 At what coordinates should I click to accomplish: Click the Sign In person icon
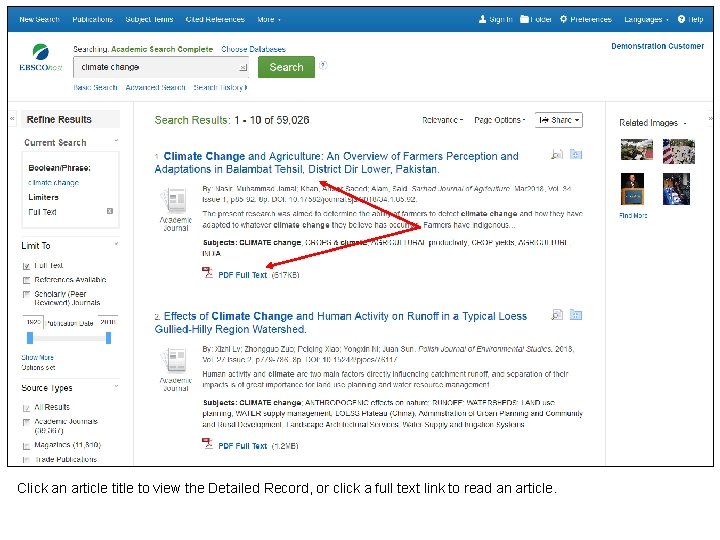click(x=482, y=19)
